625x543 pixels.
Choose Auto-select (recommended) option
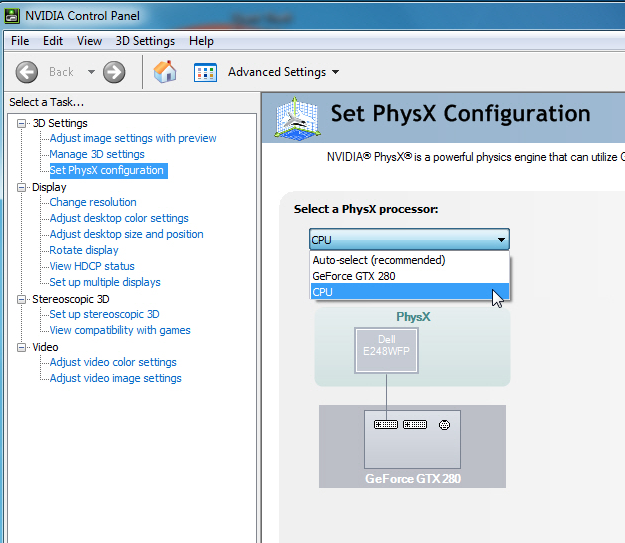410,260
